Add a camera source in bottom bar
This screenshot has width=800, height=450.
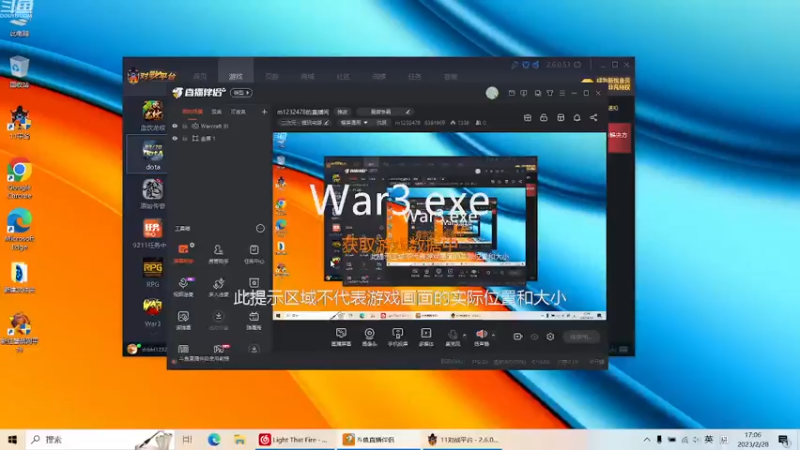click(369, 337)
